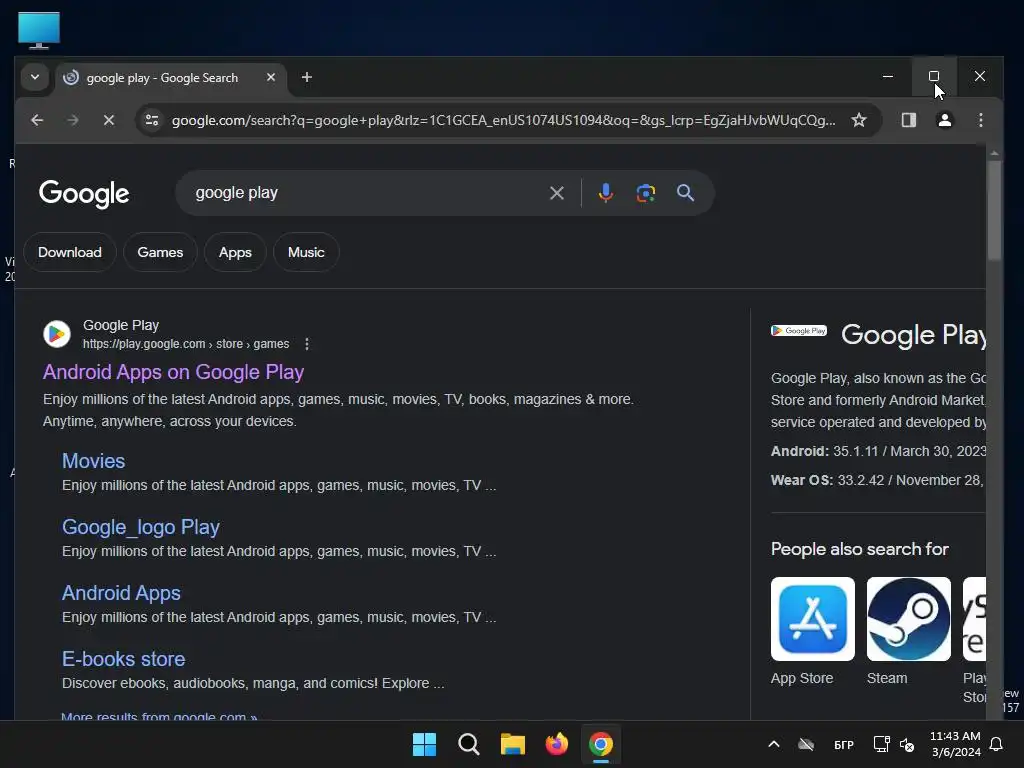Screen dimensions: 1024x768
Task: Open the network status tray icon
Action: (881, 744)
